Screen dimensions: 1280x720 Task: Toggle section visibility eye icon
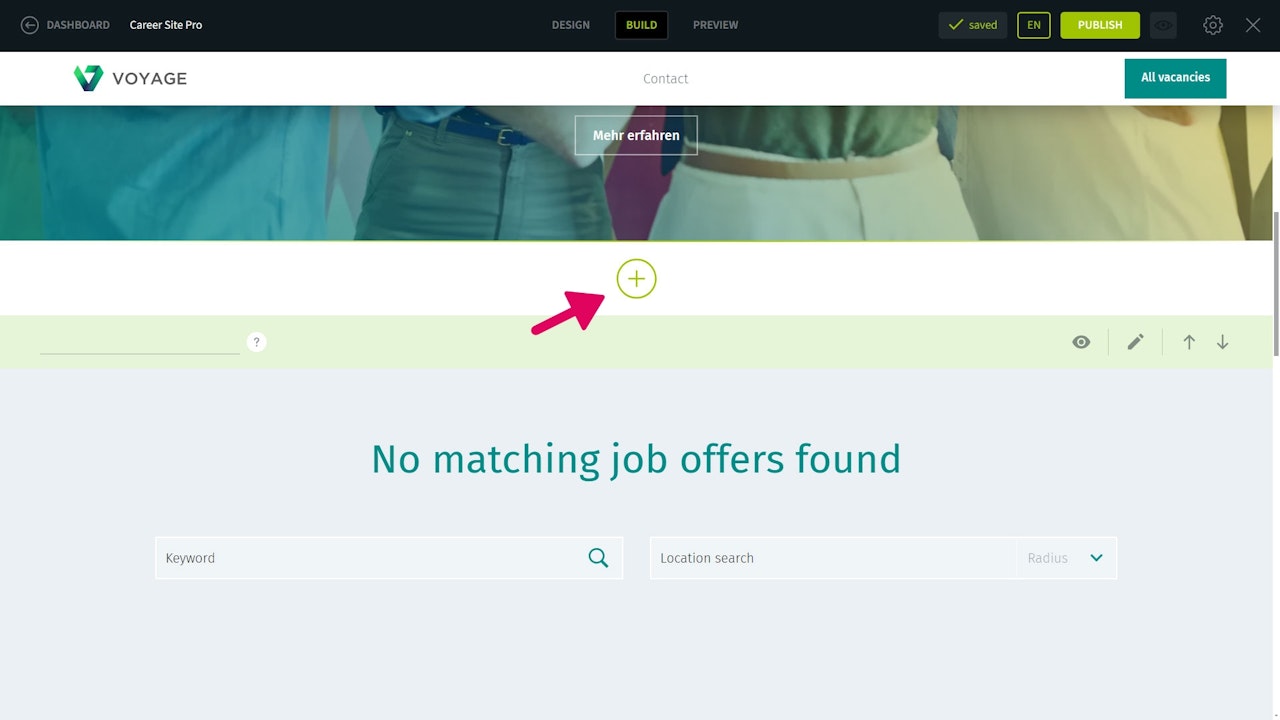click(x=1081, y=342)
